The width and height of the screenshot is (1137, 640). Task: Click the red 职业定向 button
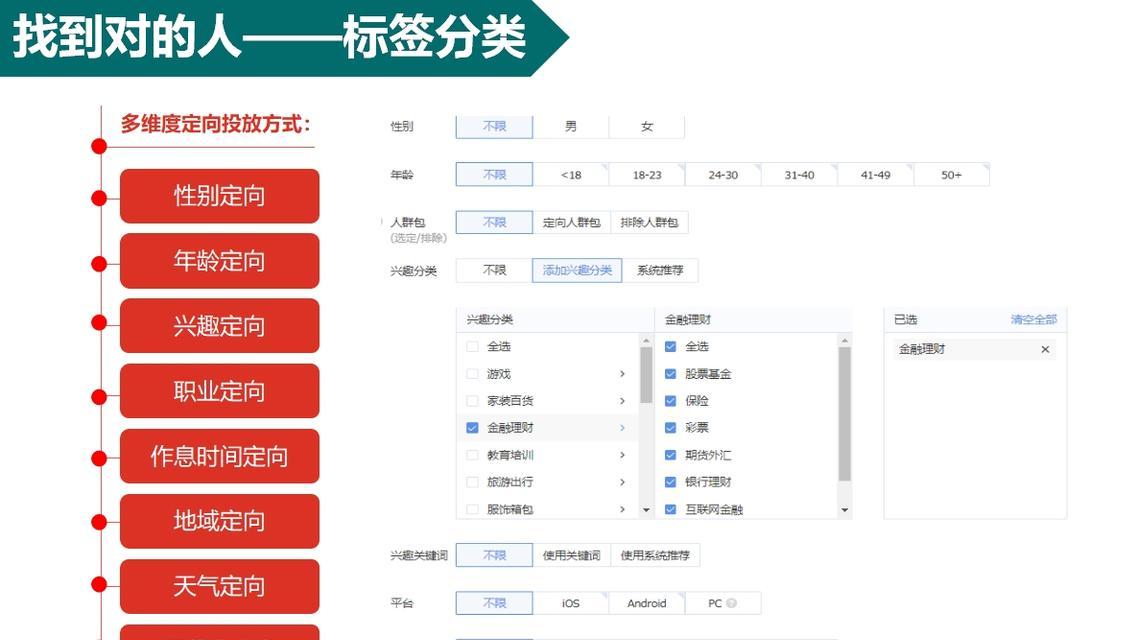[x=219, y=391]
